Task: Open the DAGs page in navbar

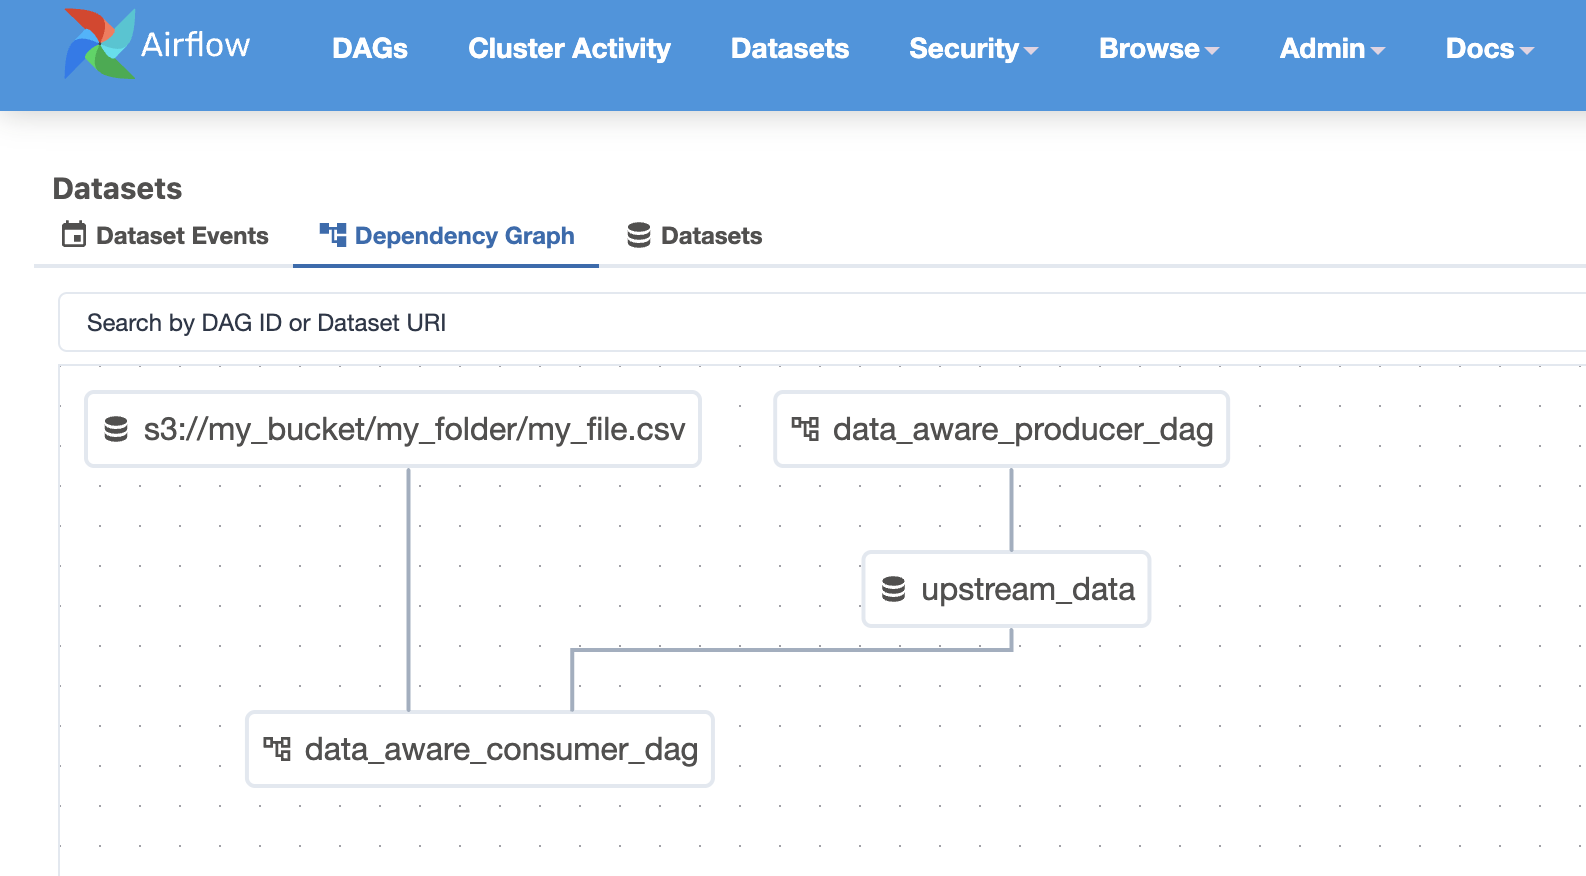Action: 370,48
